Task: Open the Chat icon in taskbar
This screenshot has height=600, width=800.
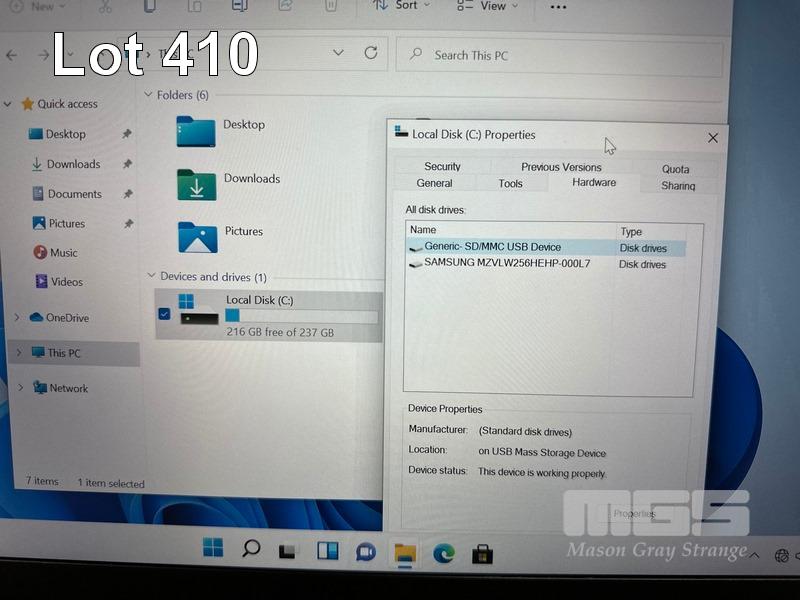Action: pos(366,551)
